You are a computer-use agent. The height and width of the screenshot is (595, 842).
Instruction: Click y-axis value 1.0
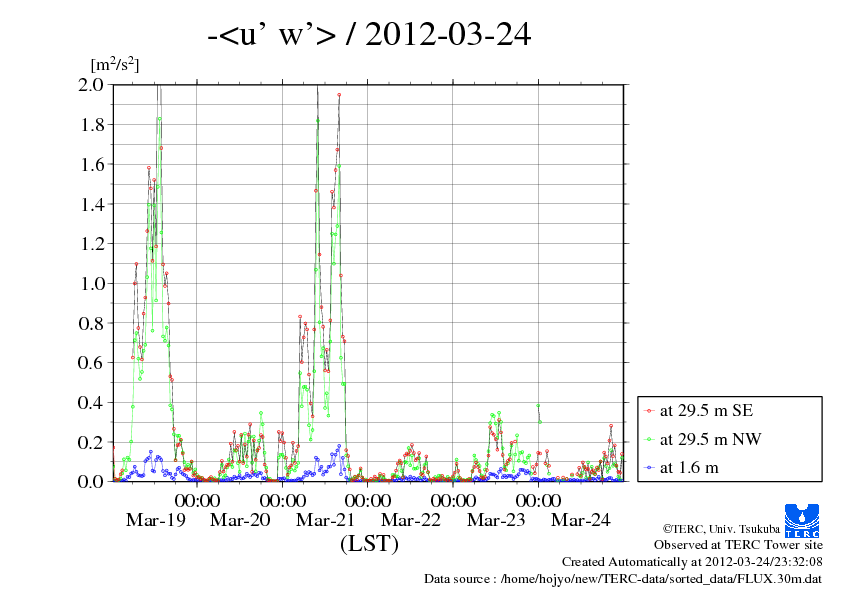click(91, 284)
